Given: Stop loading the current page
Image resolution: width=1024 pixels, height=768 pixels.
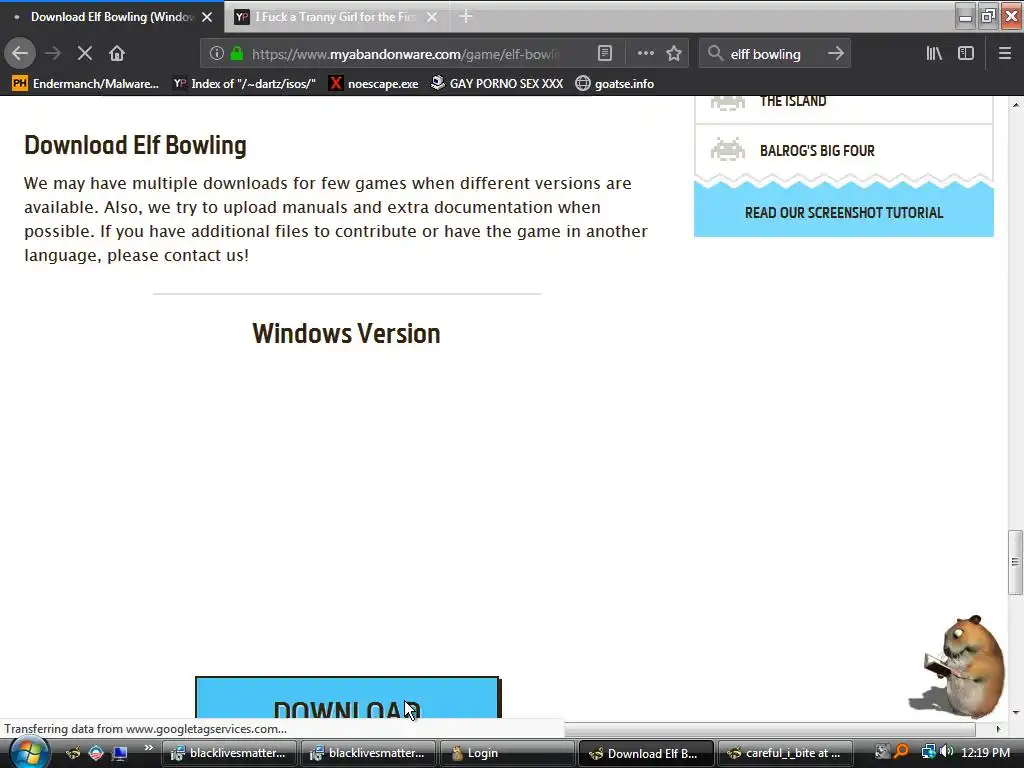Looking at the screenshot, I should 85,53.
